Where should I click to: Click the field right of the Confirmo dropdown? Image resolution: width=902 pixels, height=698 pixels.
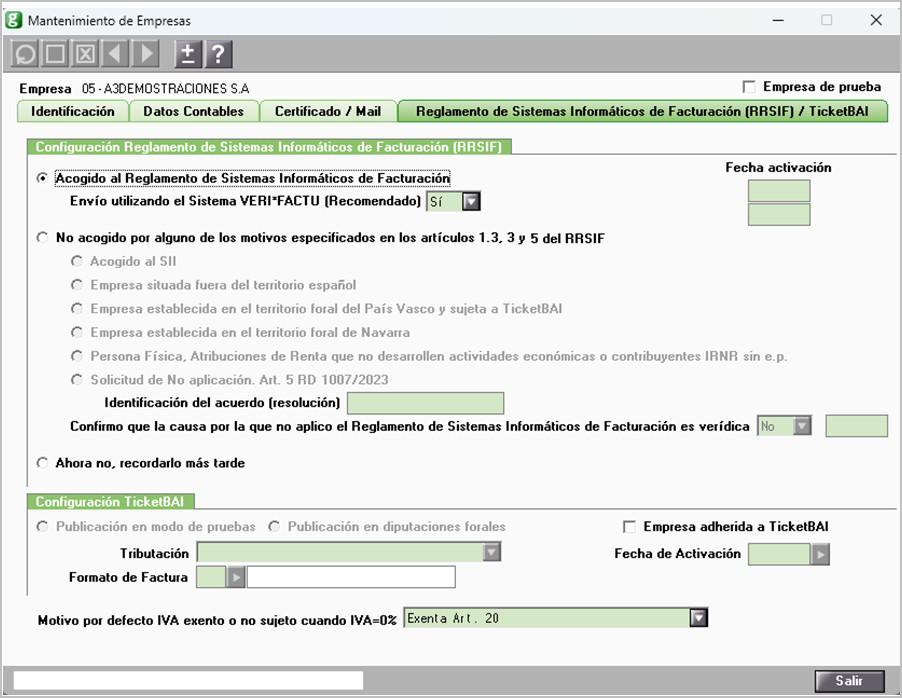[x=857, y=426]
